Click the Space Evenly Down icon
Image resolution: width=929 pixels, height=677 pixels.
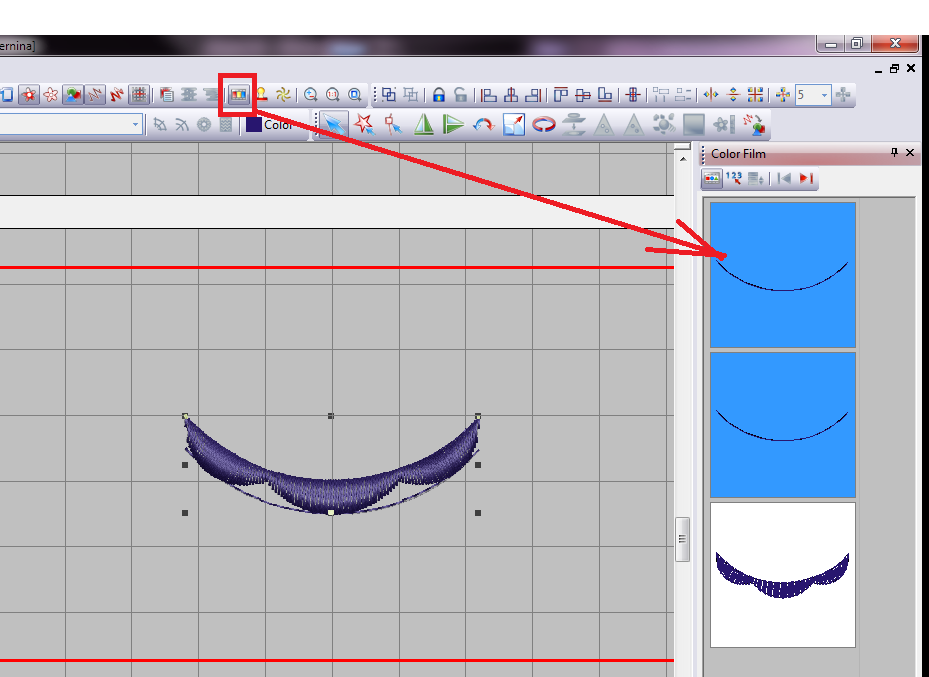coord(683,94)
